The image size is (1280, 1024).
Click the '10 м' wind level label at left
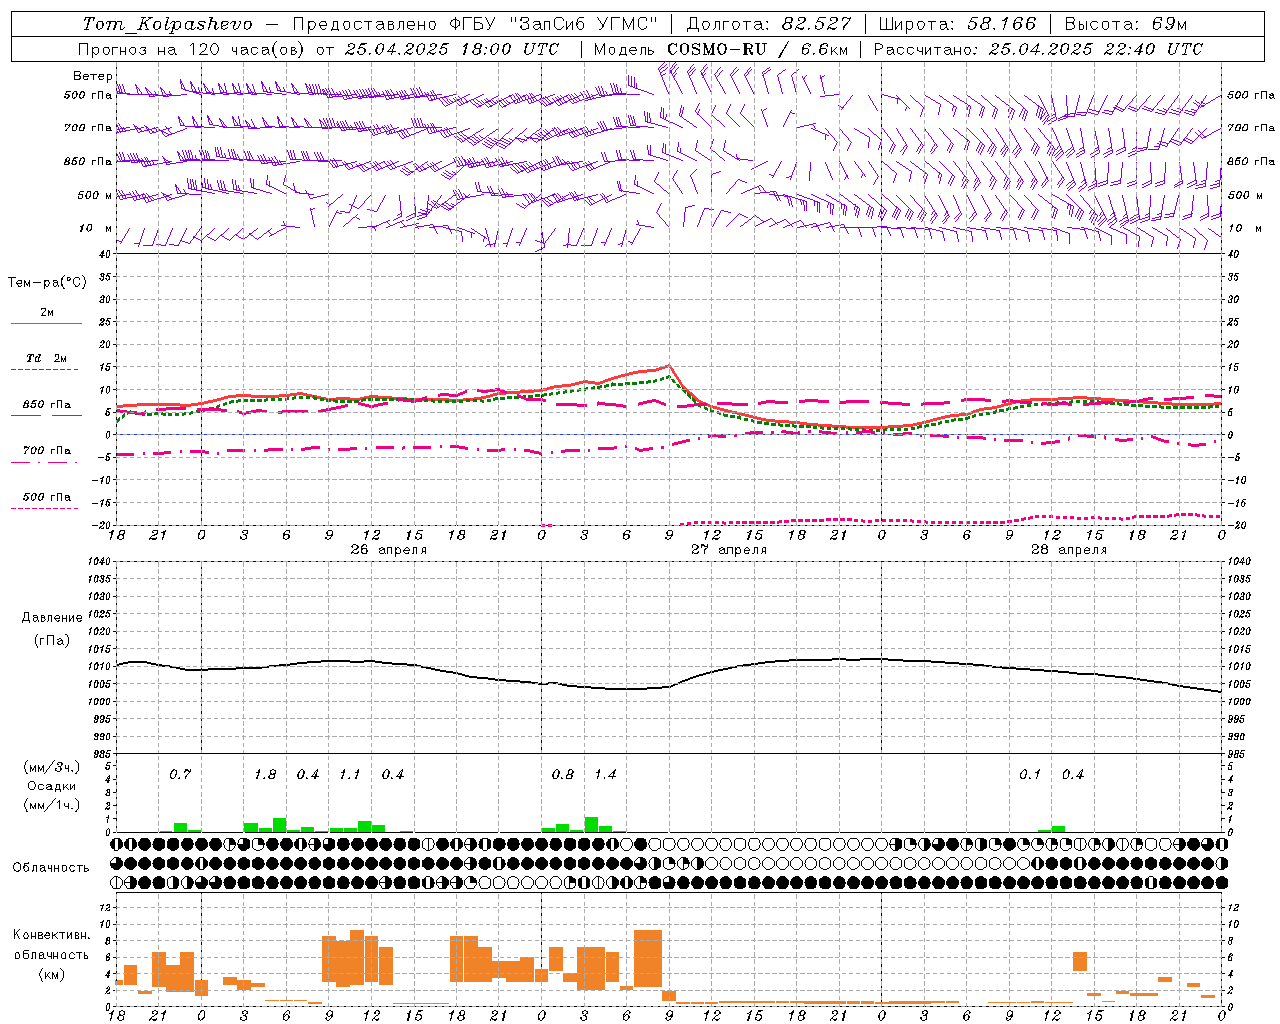96,228
